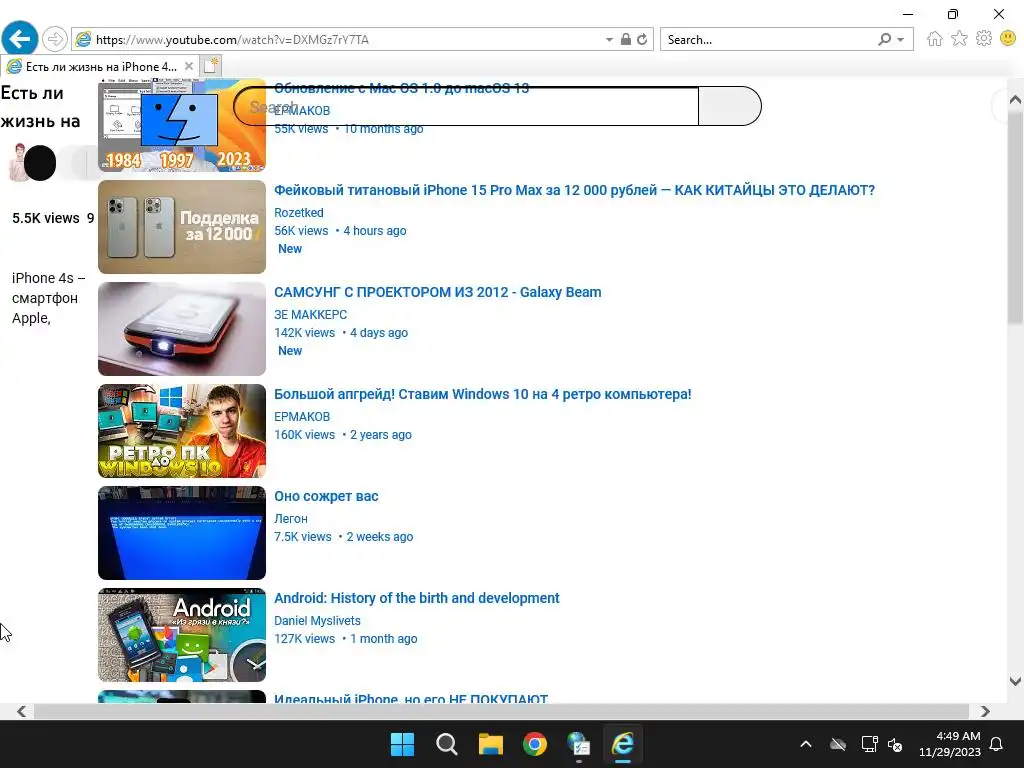
Task: Click the Home icon in IE toolbar
Action: tap(935, 39)
